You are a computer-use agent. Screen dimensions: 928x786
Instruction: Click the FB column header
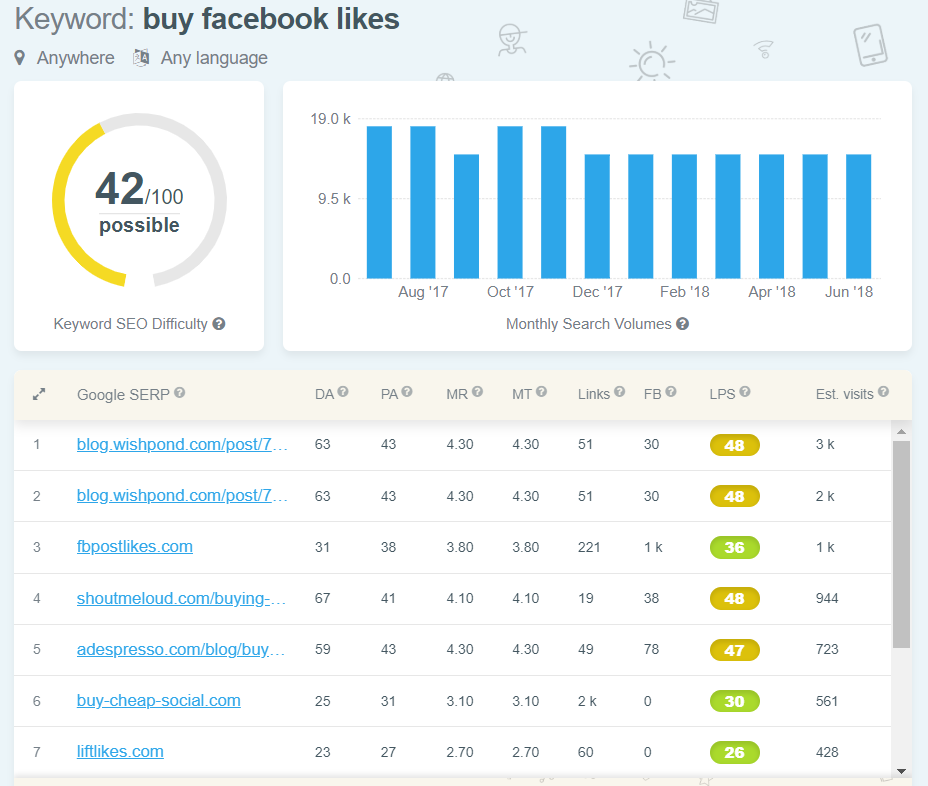coord(652,394)
